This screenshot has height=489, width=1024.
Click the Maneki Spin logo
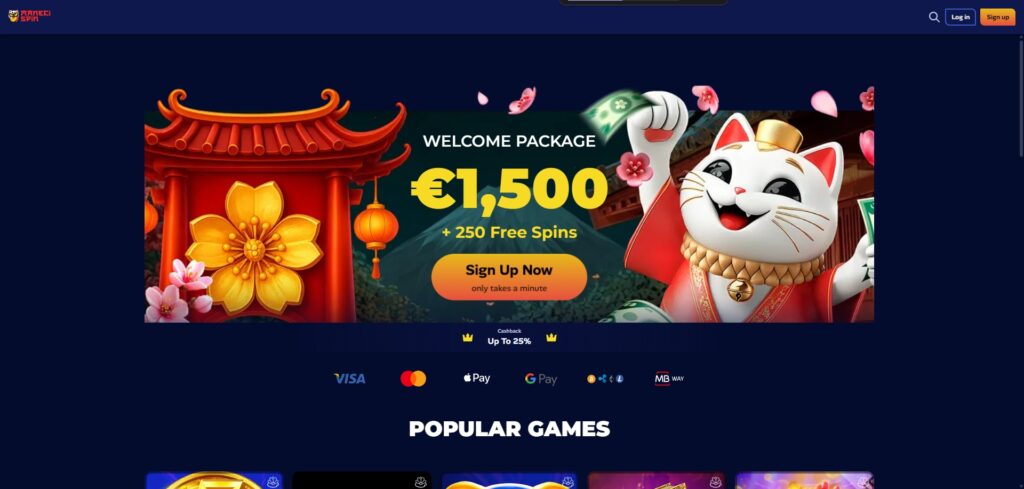29,16
